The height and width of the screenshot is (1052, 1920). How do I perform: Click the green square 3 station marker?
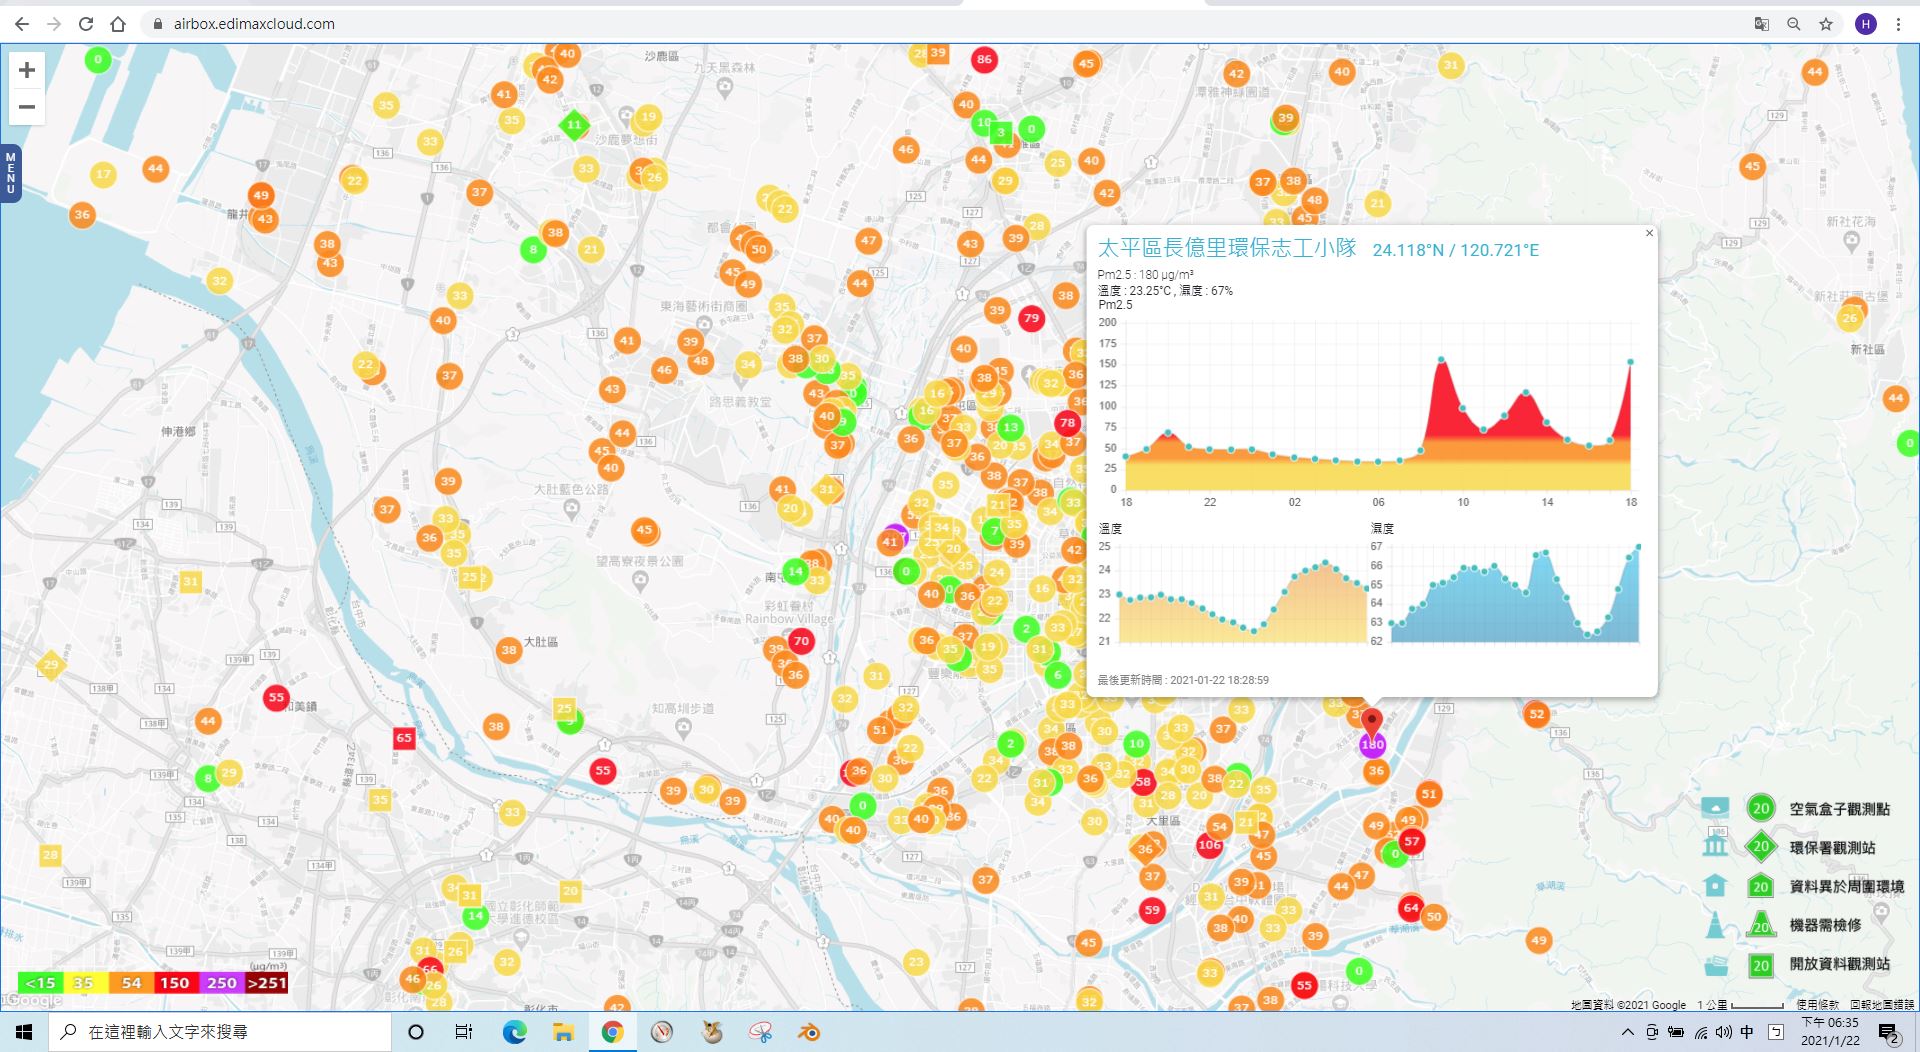(1000, 132)
